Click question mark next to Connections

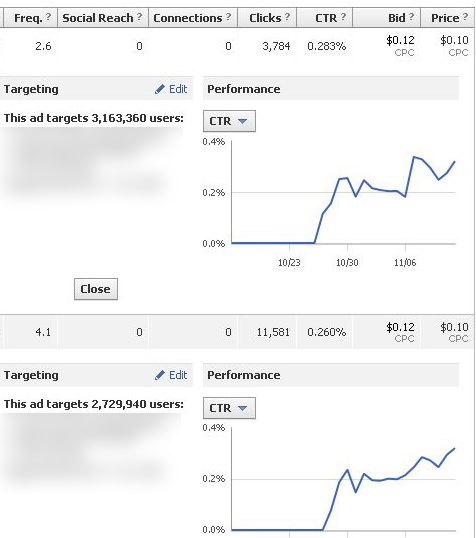229,16
